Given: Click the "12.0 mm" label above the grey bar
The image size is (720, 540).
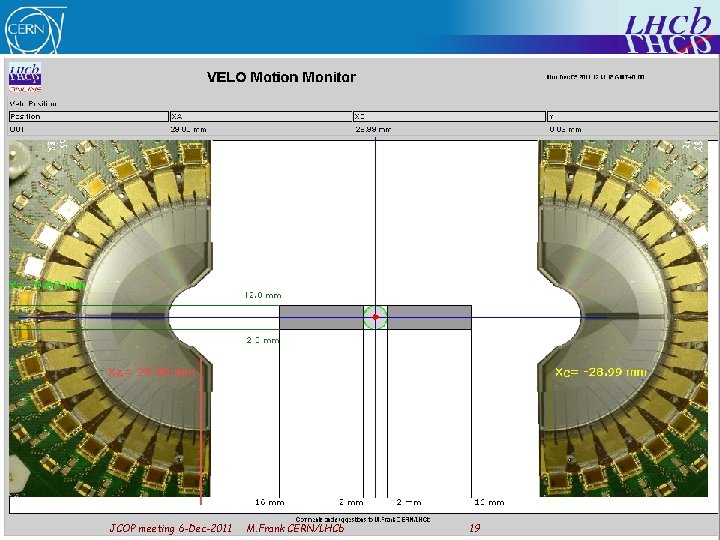Looking at the screenshot, I should point(263,295).
